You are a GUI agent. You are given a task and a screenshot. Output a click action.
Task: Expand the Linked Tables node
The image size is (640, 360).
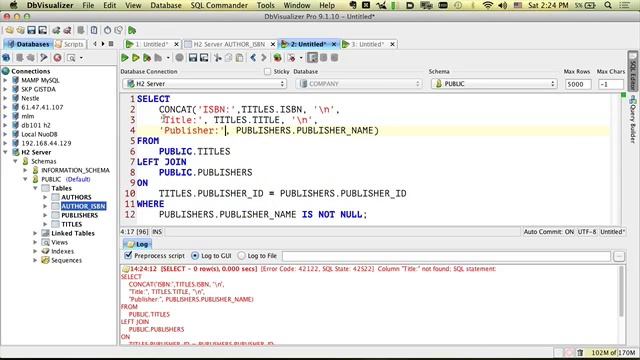point(35,233)
